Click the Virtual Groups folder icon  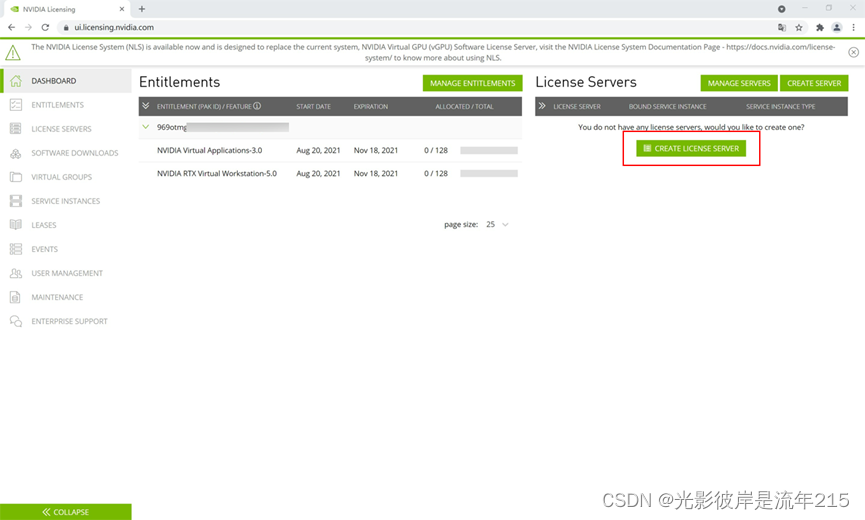tap(15, 177)
